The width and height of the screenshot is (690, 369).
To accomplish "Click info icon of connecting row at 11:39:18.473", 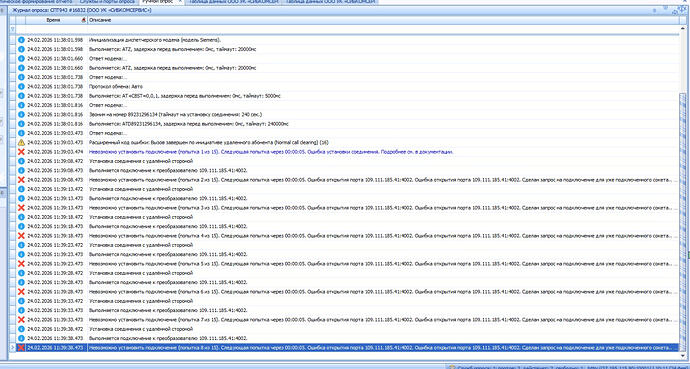I will point(21,227).
